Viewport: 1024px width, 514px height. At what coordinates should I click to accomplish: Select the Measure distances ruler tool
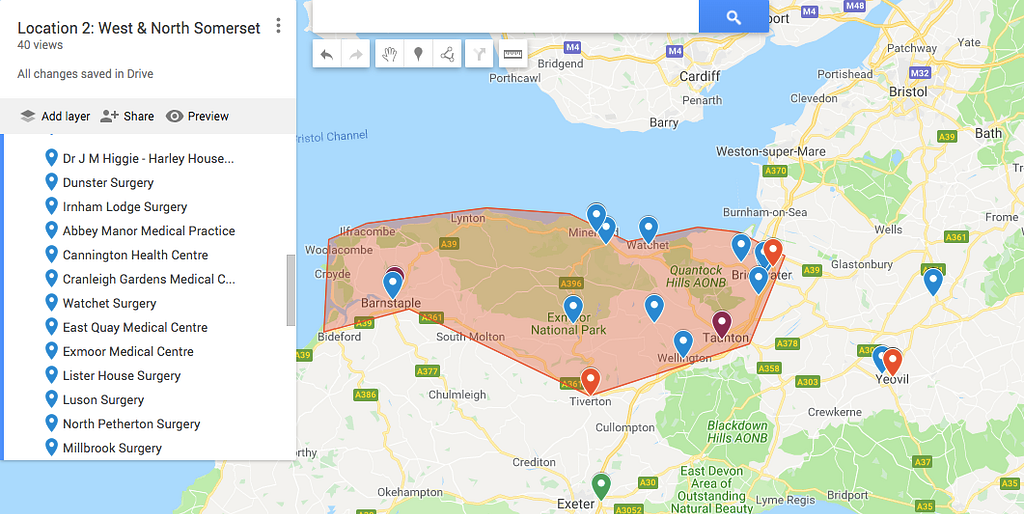513,54
